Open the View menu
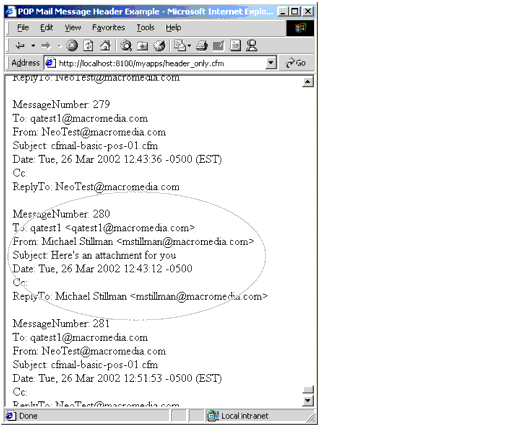 [73, 28]
